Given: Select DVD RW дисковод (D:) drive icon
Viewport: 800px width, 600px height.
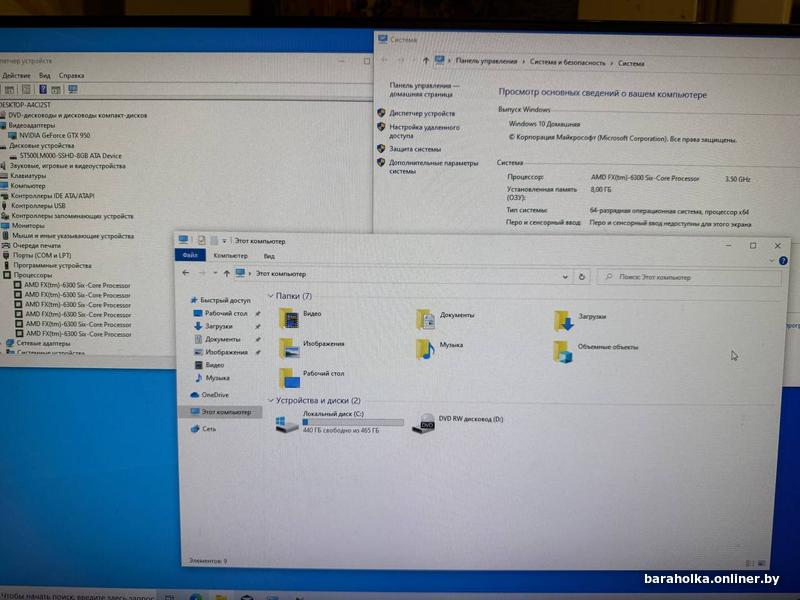Looking at the screenshot, I should (423, 423).
